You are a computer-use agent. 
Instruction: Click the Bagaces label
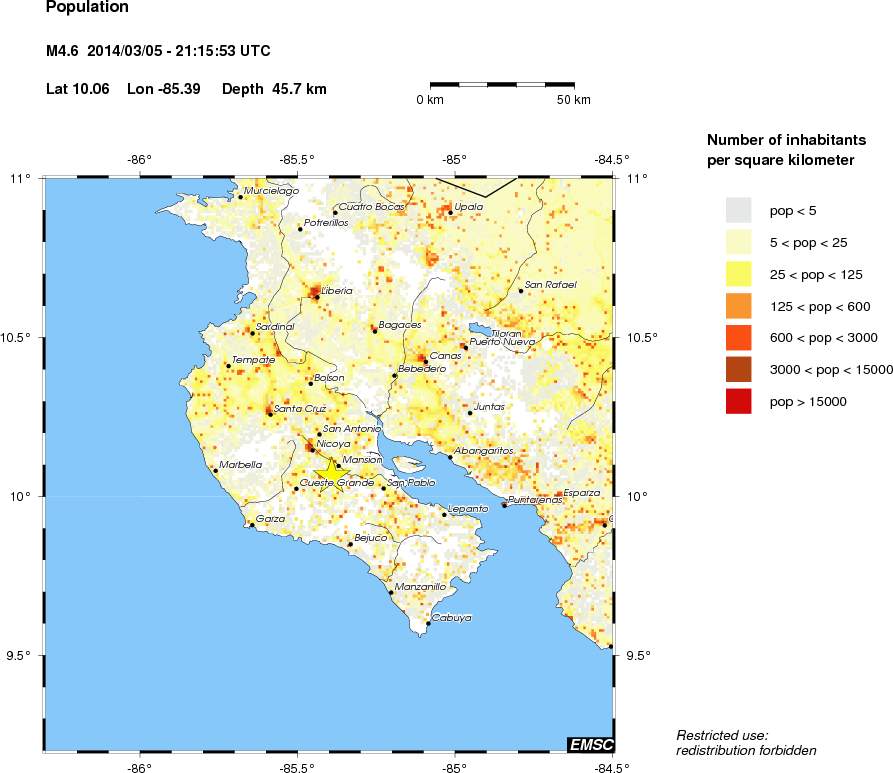tap(400, 325)
